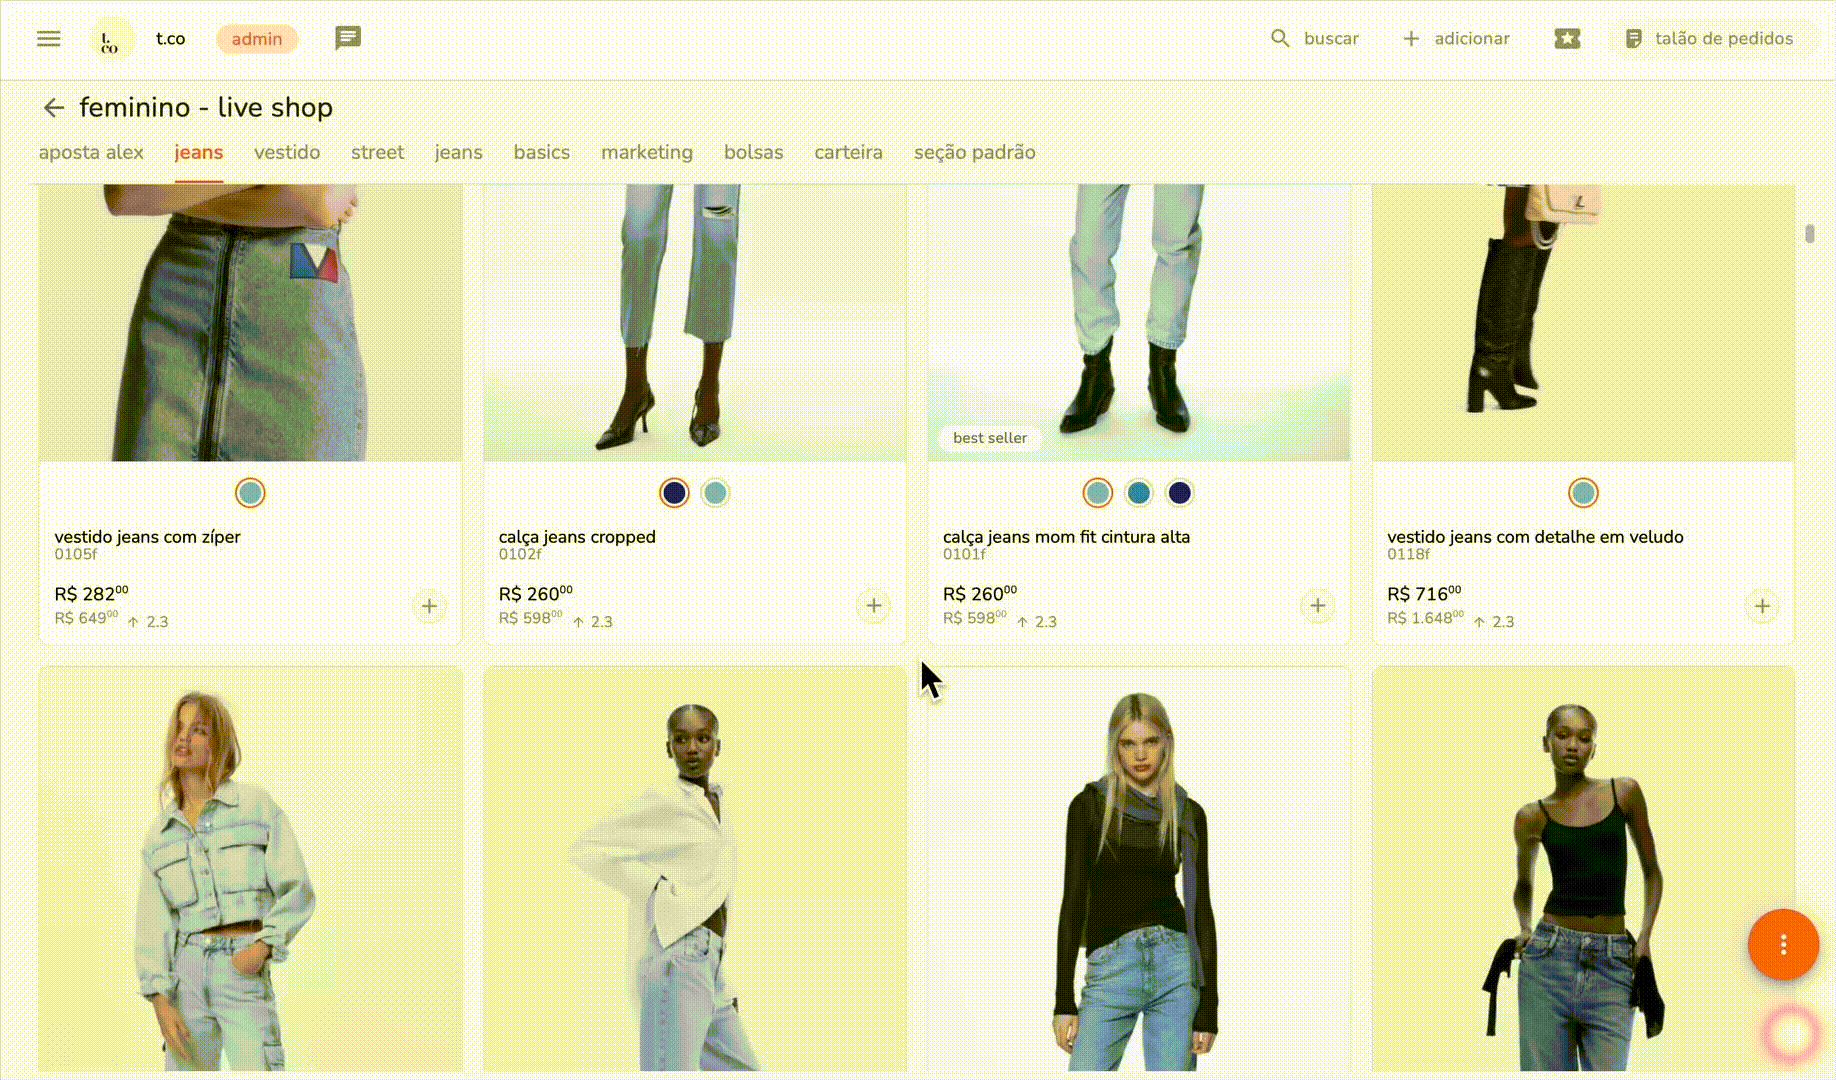Open the marketing section tab
The width and height of the screenshot is (1836, 1080).
tap(647, 152)
